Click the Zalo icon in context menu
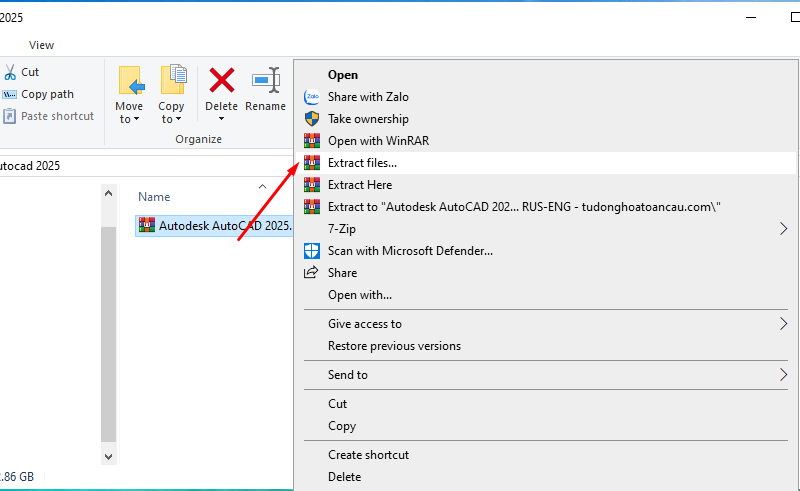 [312, 96]
